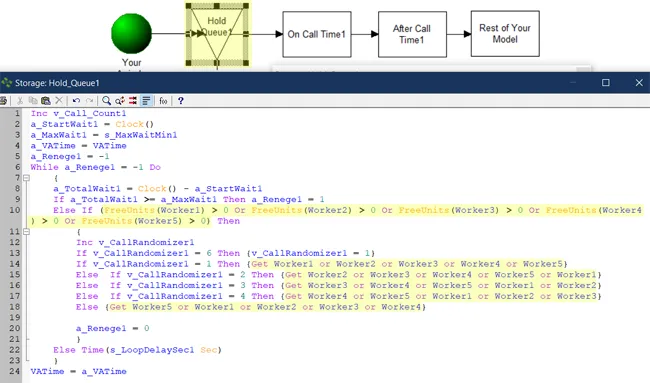Image resolution: width=650 pixels, height=383 pixels.
Task: Close the Storage Hold_Queue1 window
Action: tap(639, 82)
